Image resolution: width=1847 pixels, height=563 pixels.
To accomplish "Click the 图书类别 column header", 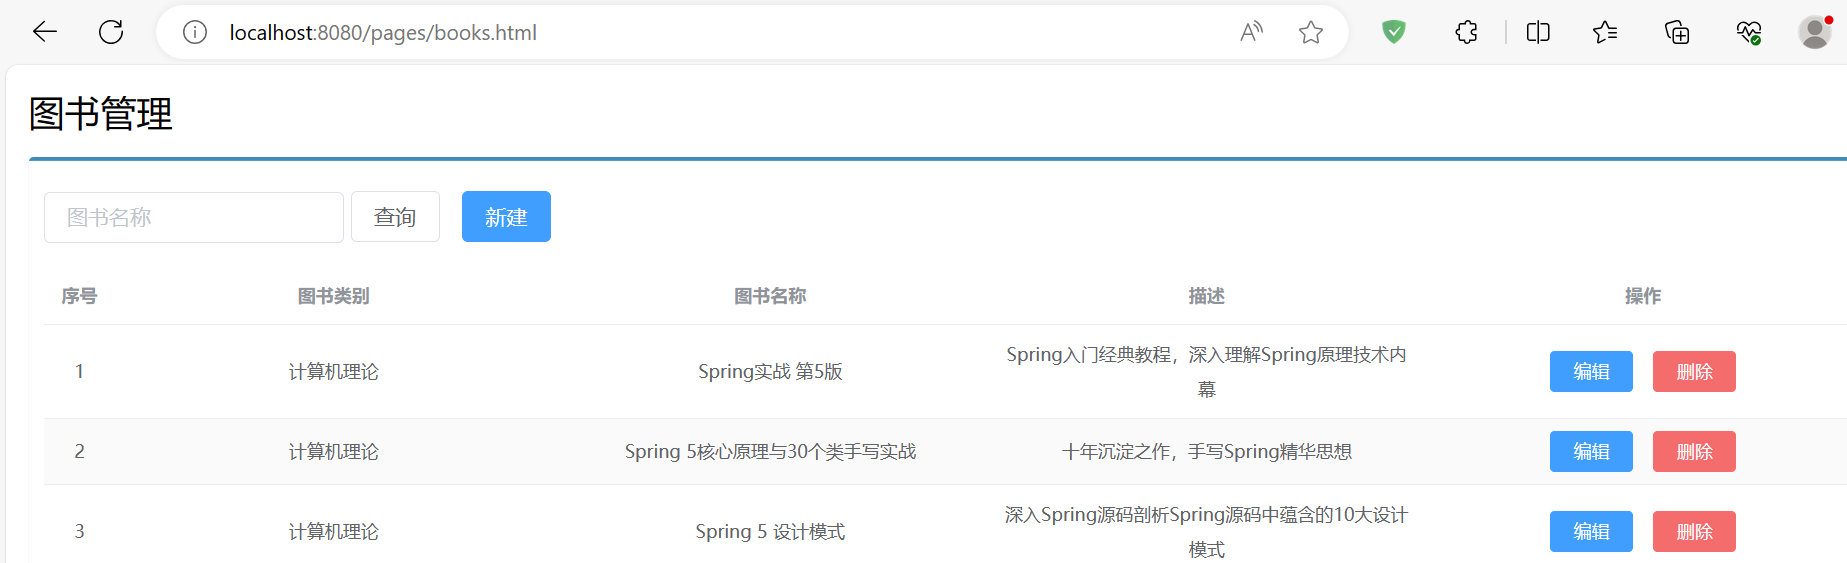I will 334,296.
